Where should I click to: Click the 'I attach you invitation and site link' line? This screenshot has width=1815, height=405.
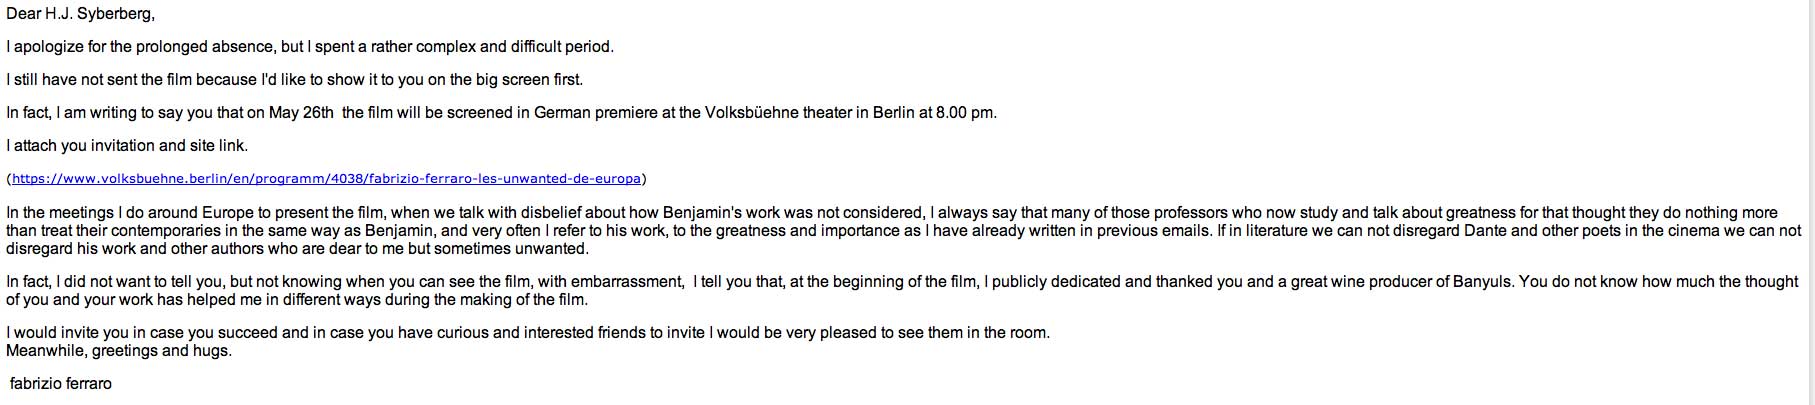[x=127, y=145]
